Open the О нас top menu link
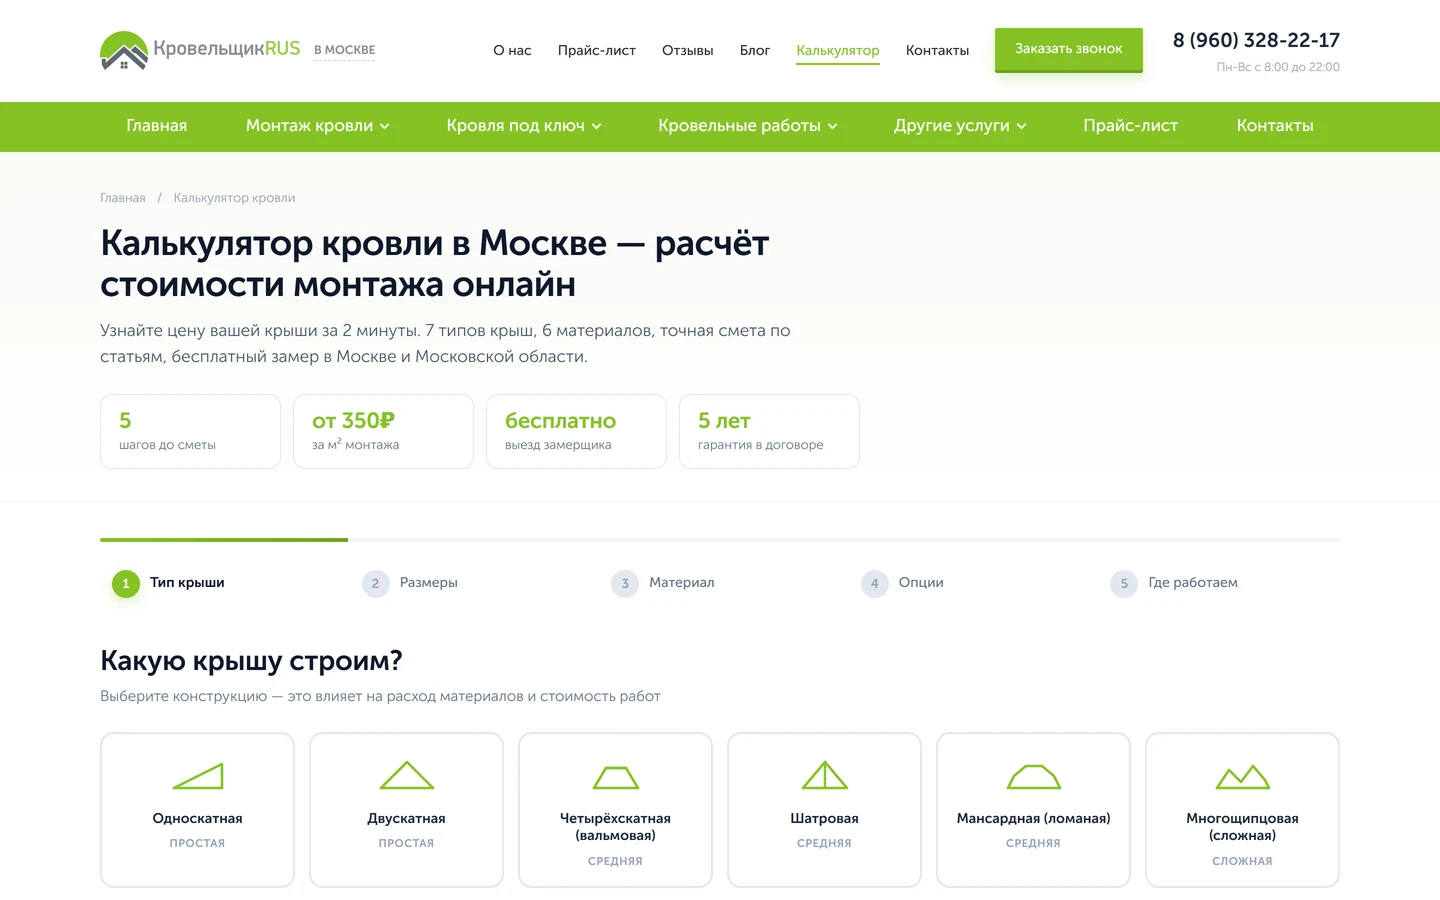Viewport: 1440px width, 900px height. [512, 50]
